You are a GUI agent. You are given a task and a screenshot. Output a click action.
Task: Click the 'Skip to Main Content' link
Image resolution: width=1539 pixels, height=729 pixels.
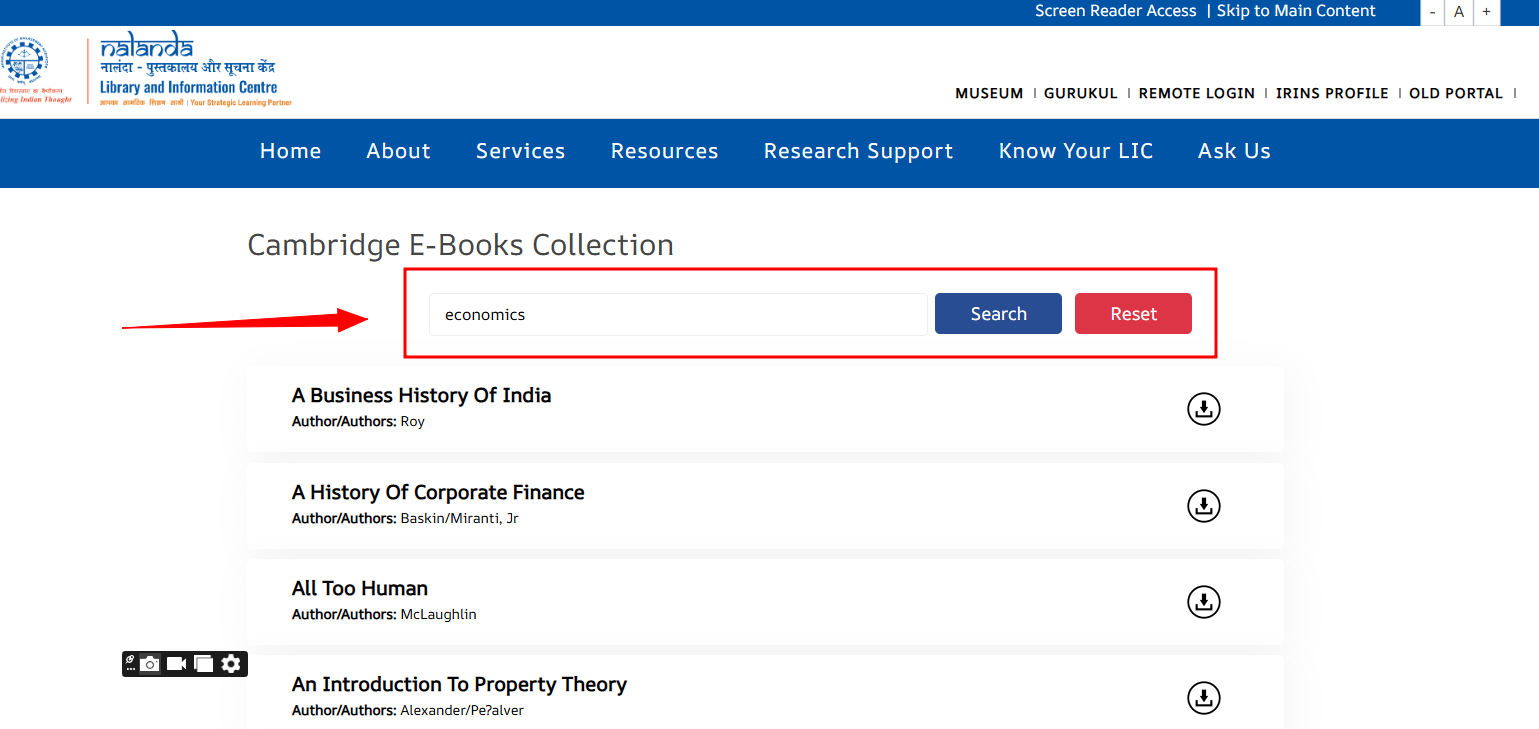(x=1296, y=11)
